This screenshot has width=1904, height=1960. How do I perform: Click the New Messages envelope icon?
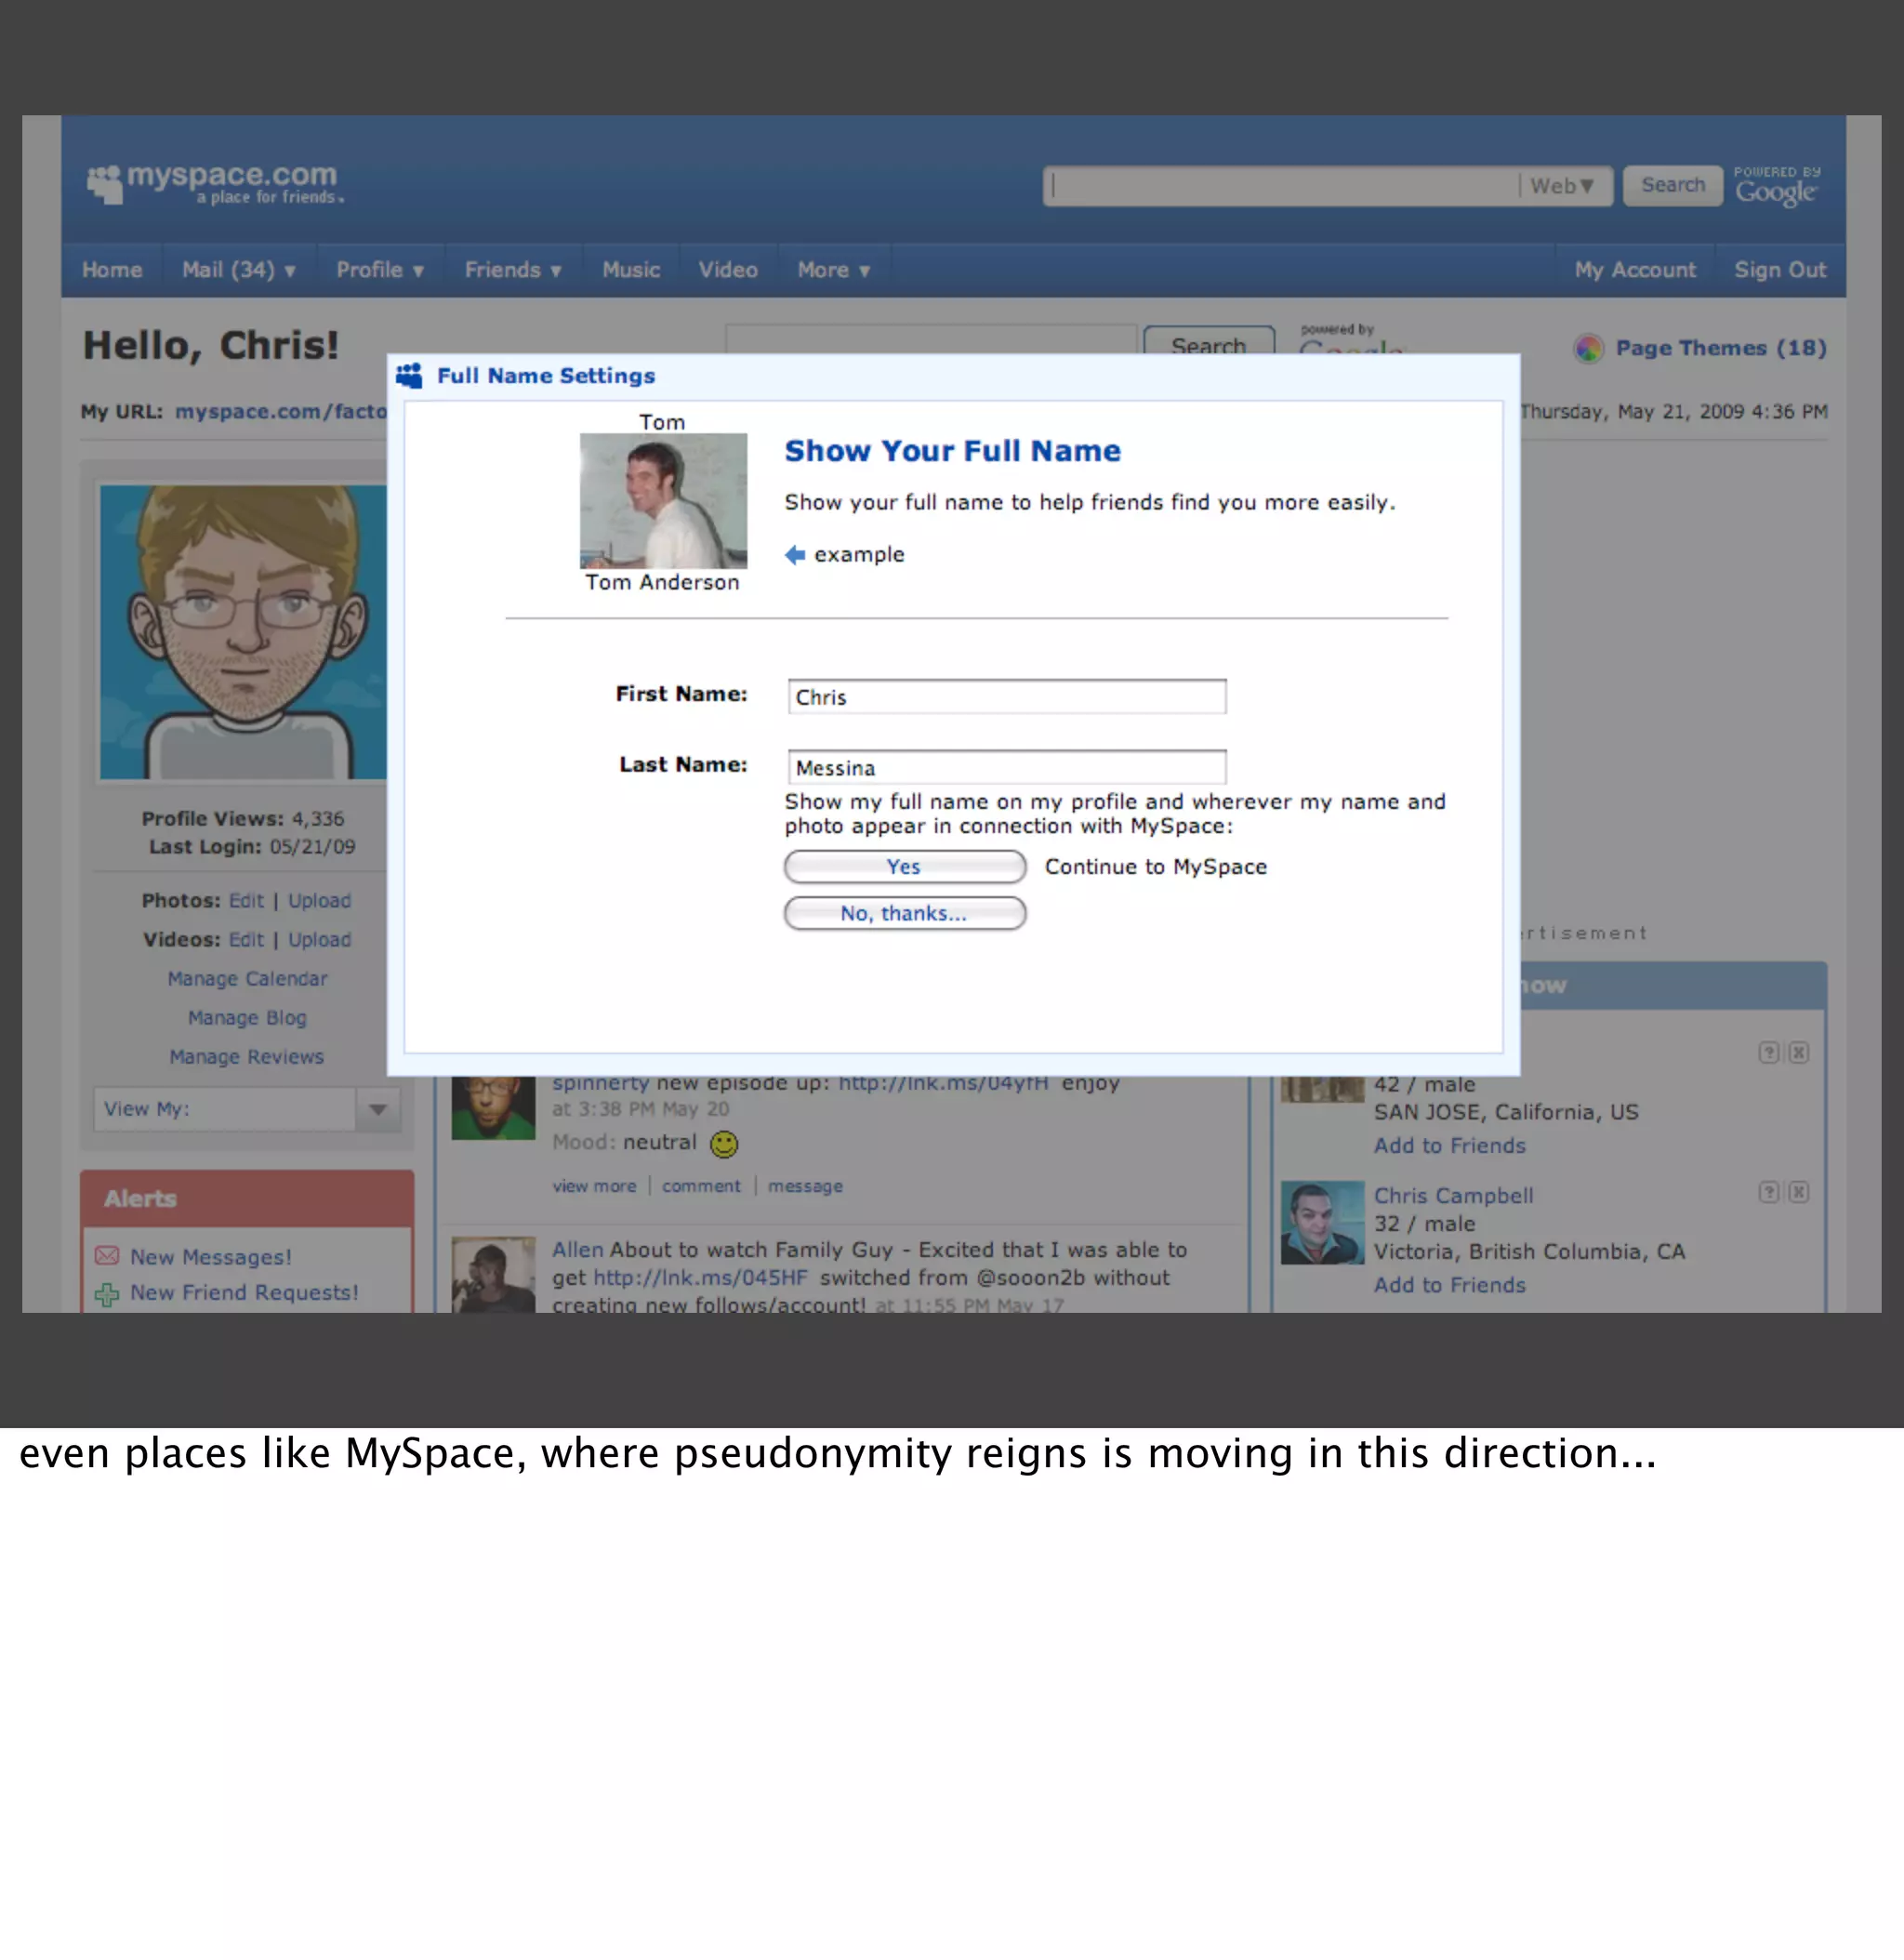[107, 1256]
